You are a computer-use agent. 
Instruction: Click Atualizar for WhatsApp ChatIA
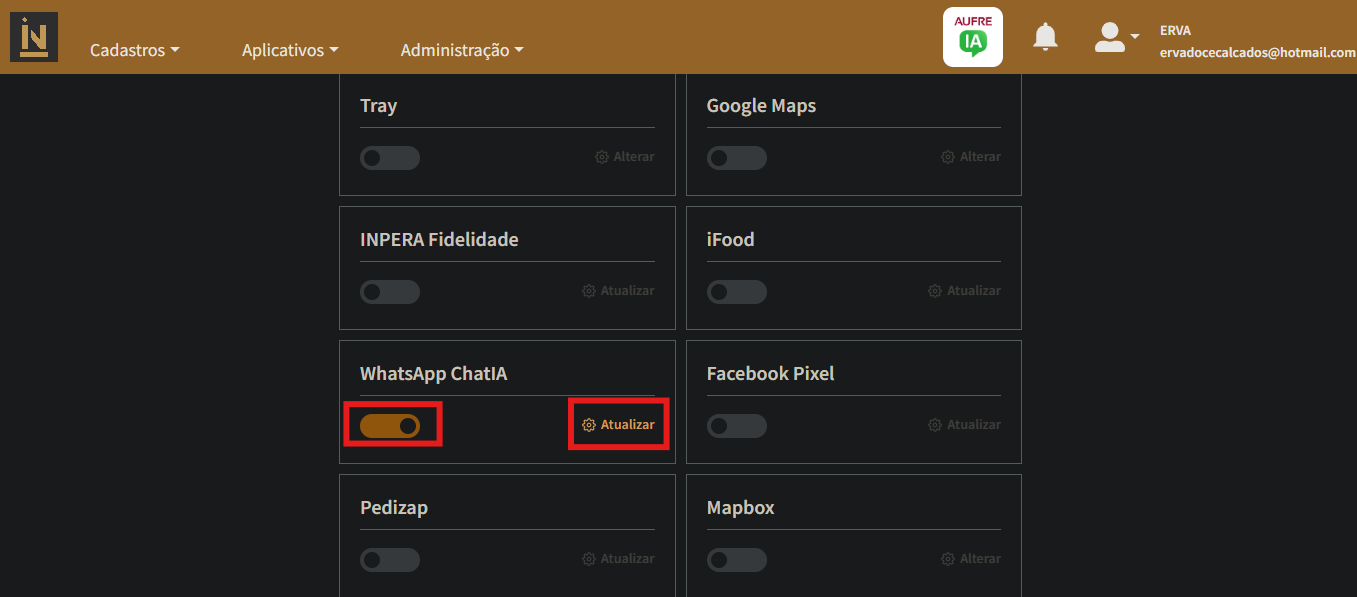tap(627, 425)
